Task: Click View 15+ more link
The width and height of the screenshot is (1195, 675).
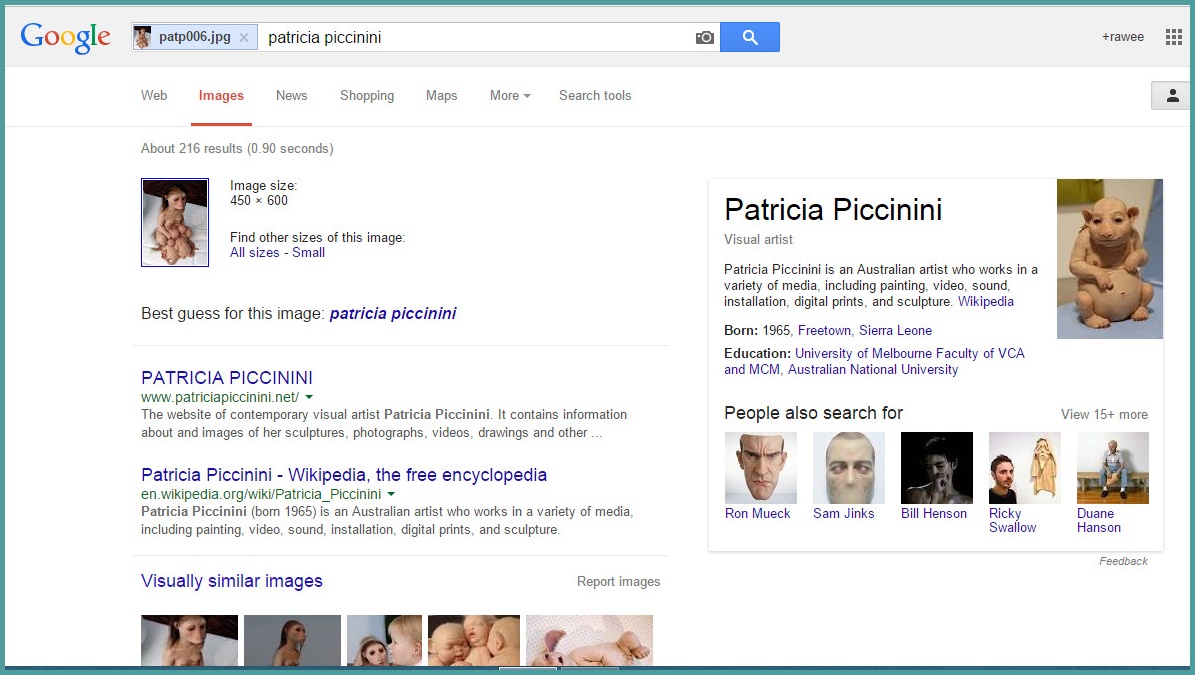Action: click(x=1104, y=414)
